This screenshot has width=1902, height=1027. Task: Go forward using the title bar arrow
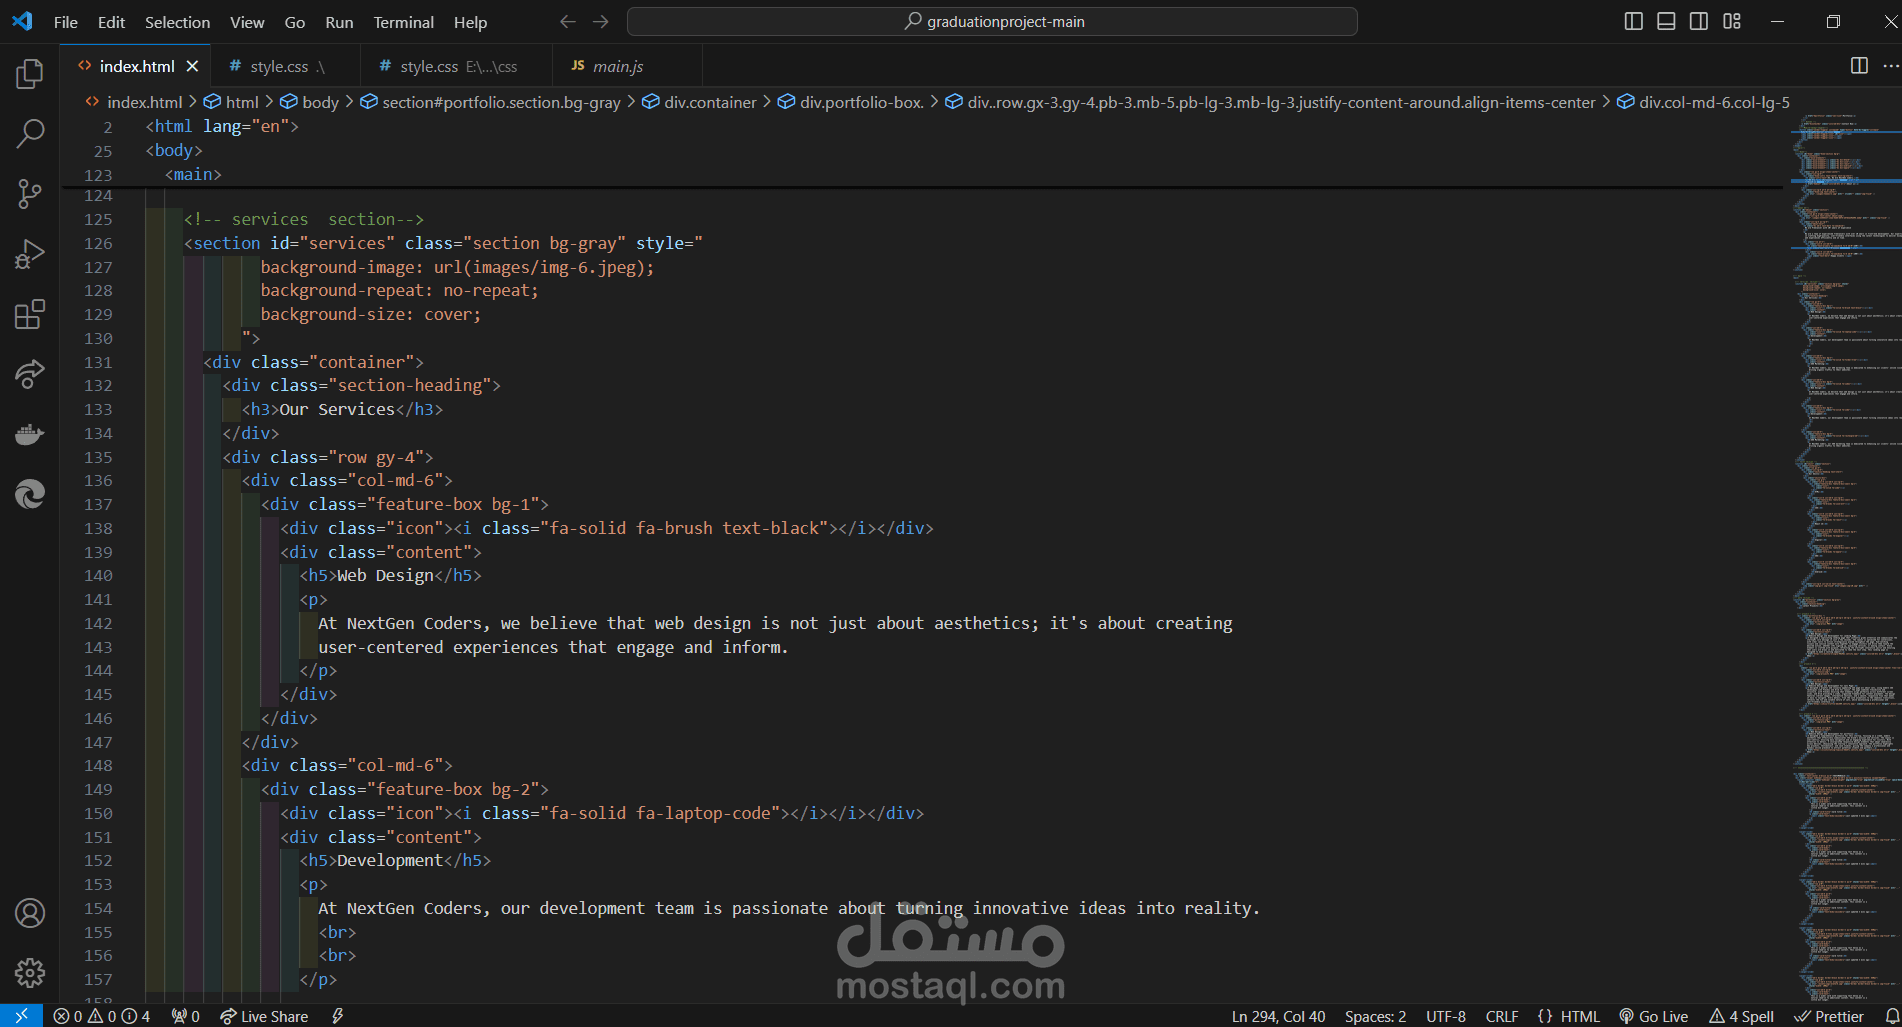point(600,21)
